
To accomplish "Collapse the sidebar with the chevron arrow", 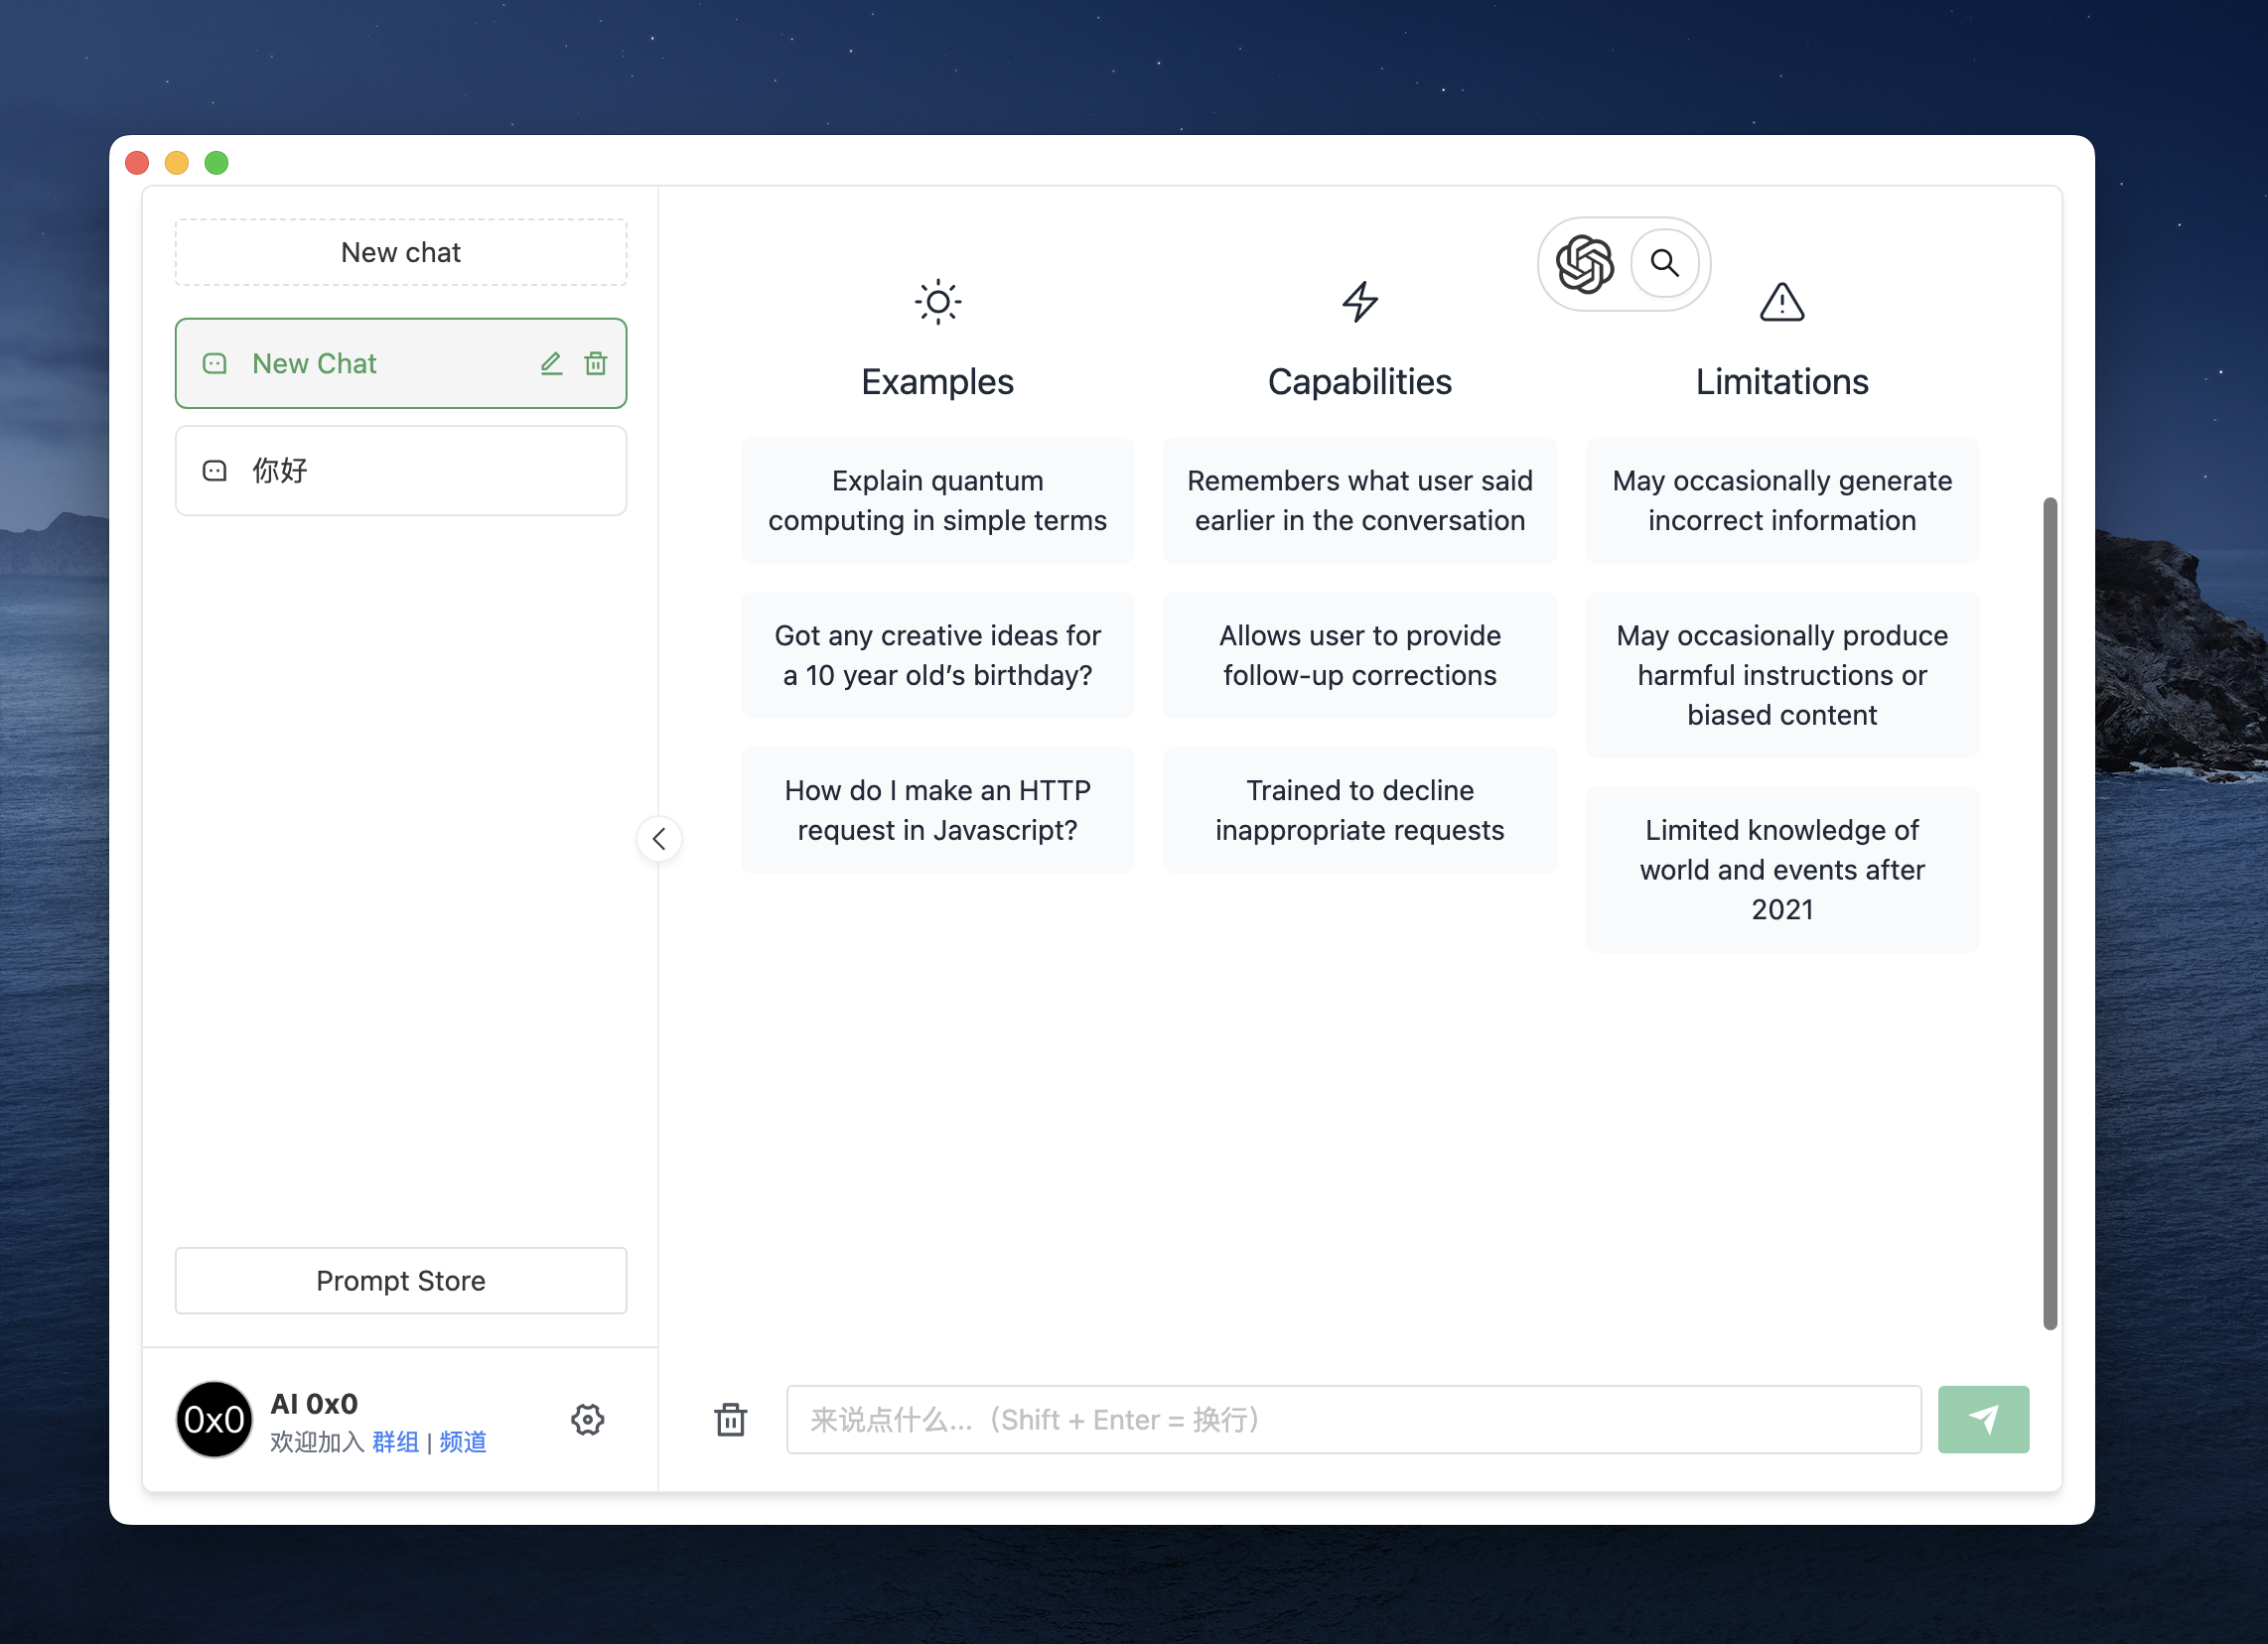I will pos(659,839).
